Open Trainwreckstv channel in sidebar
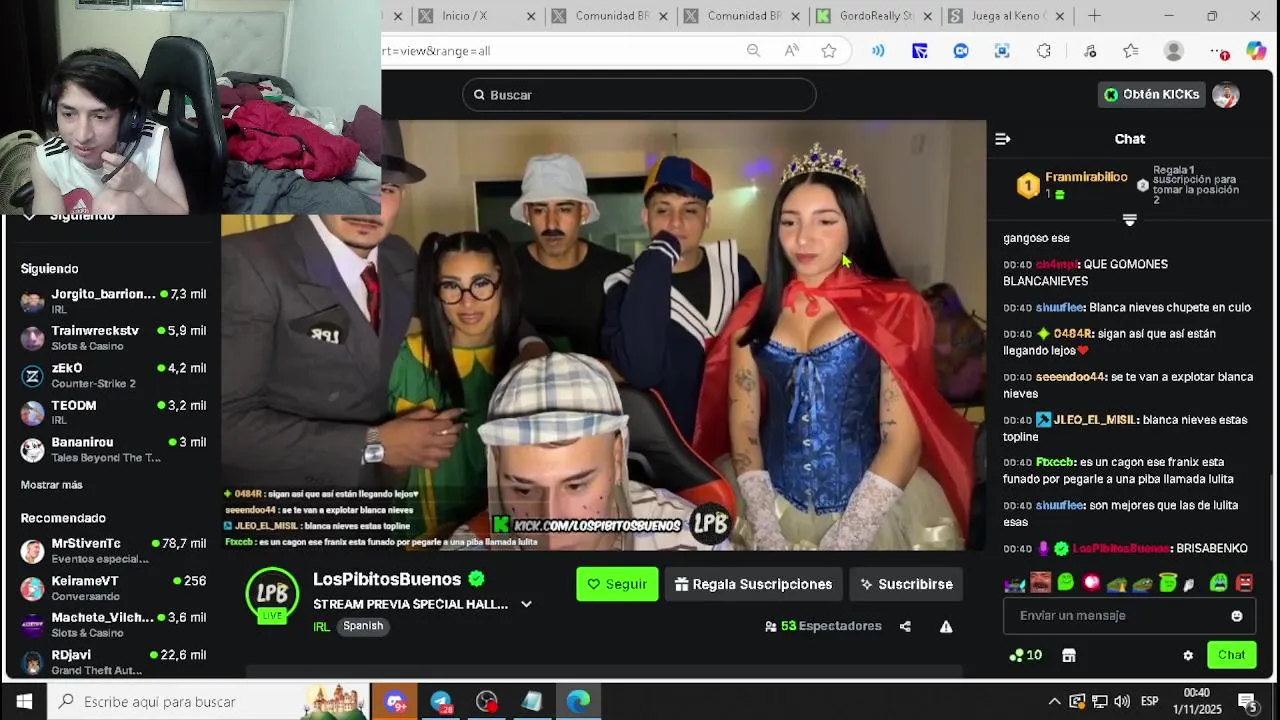1280x720 pixels. [x=113, y=338]
